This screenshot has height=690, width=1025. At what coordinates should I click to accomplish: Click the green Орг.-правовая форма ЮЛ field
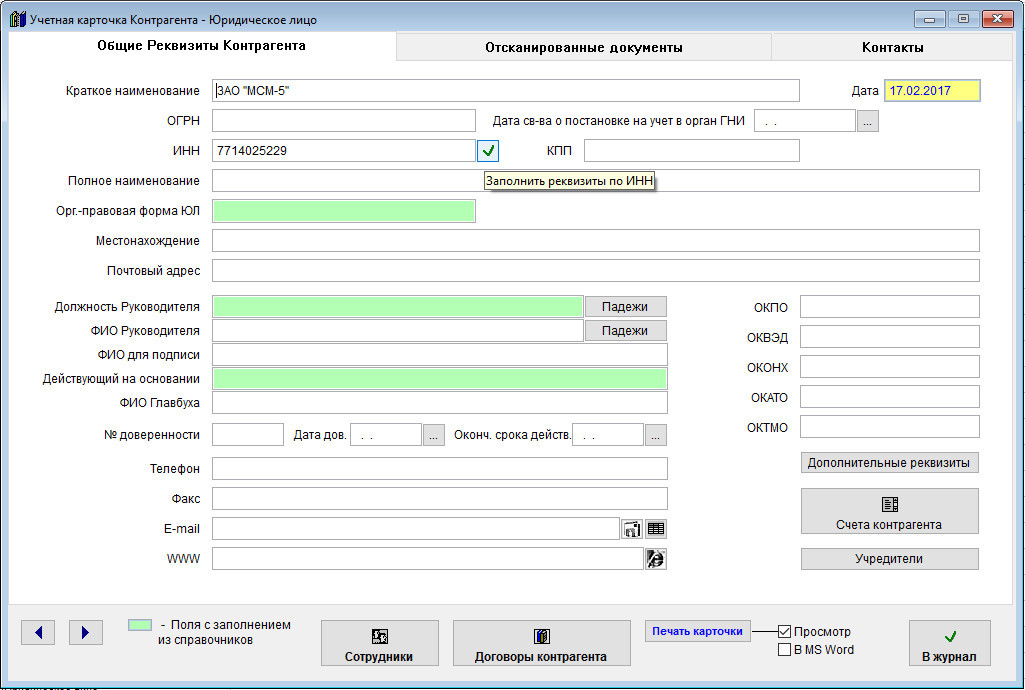click(x=343, y=211)
